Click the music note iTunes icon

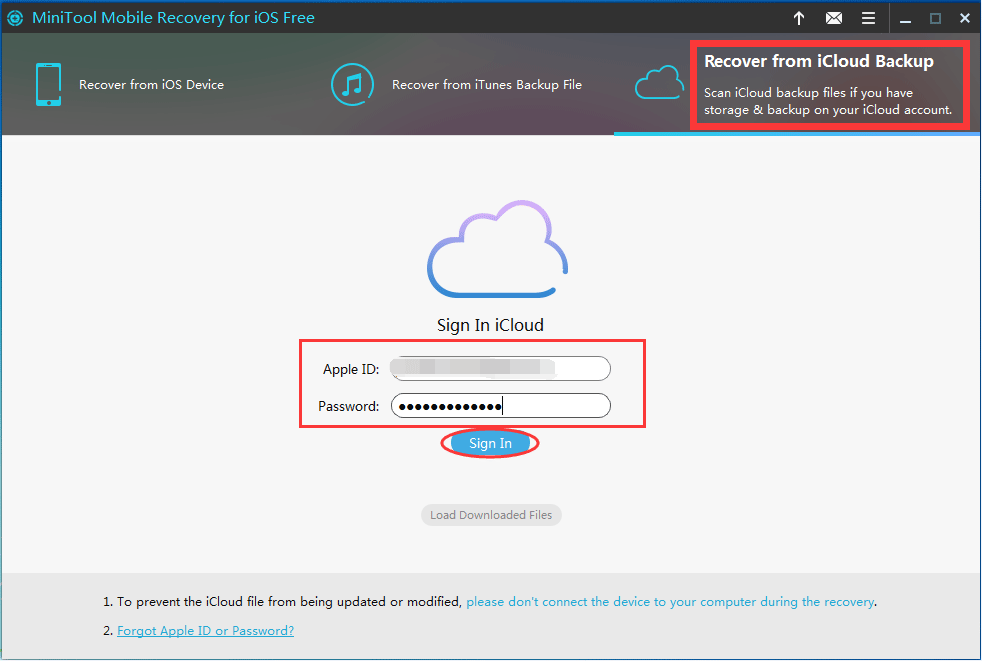[353, 85]
